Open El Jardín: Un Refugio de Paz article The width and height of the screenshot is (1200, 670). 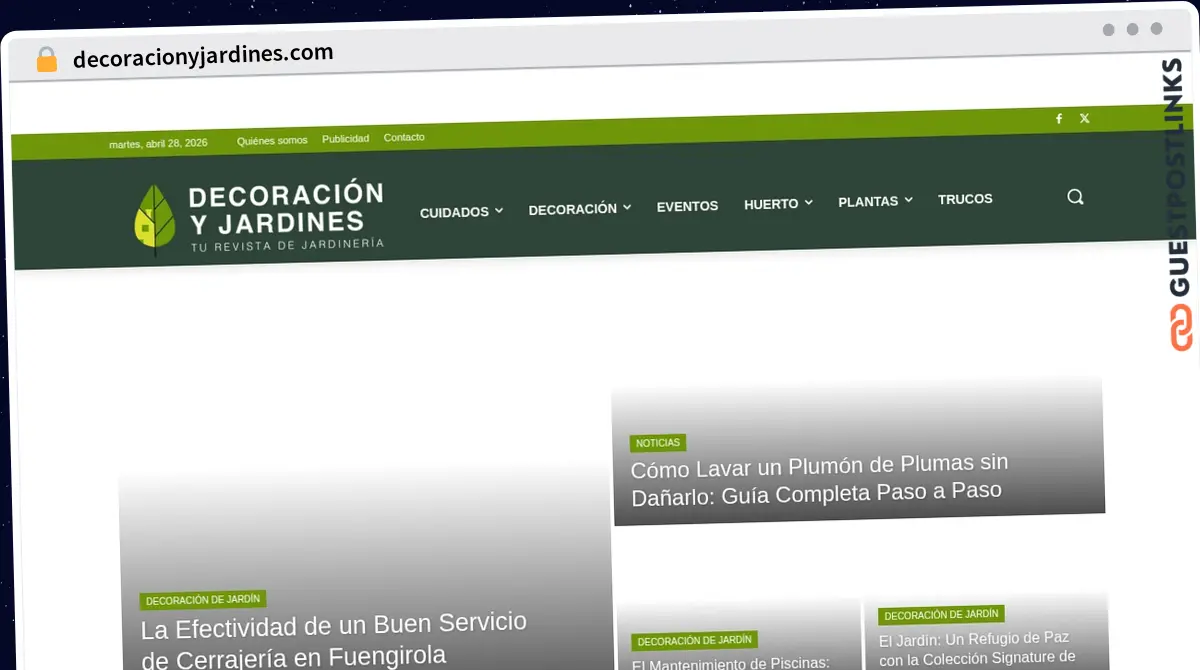click(x=977, y=648)
